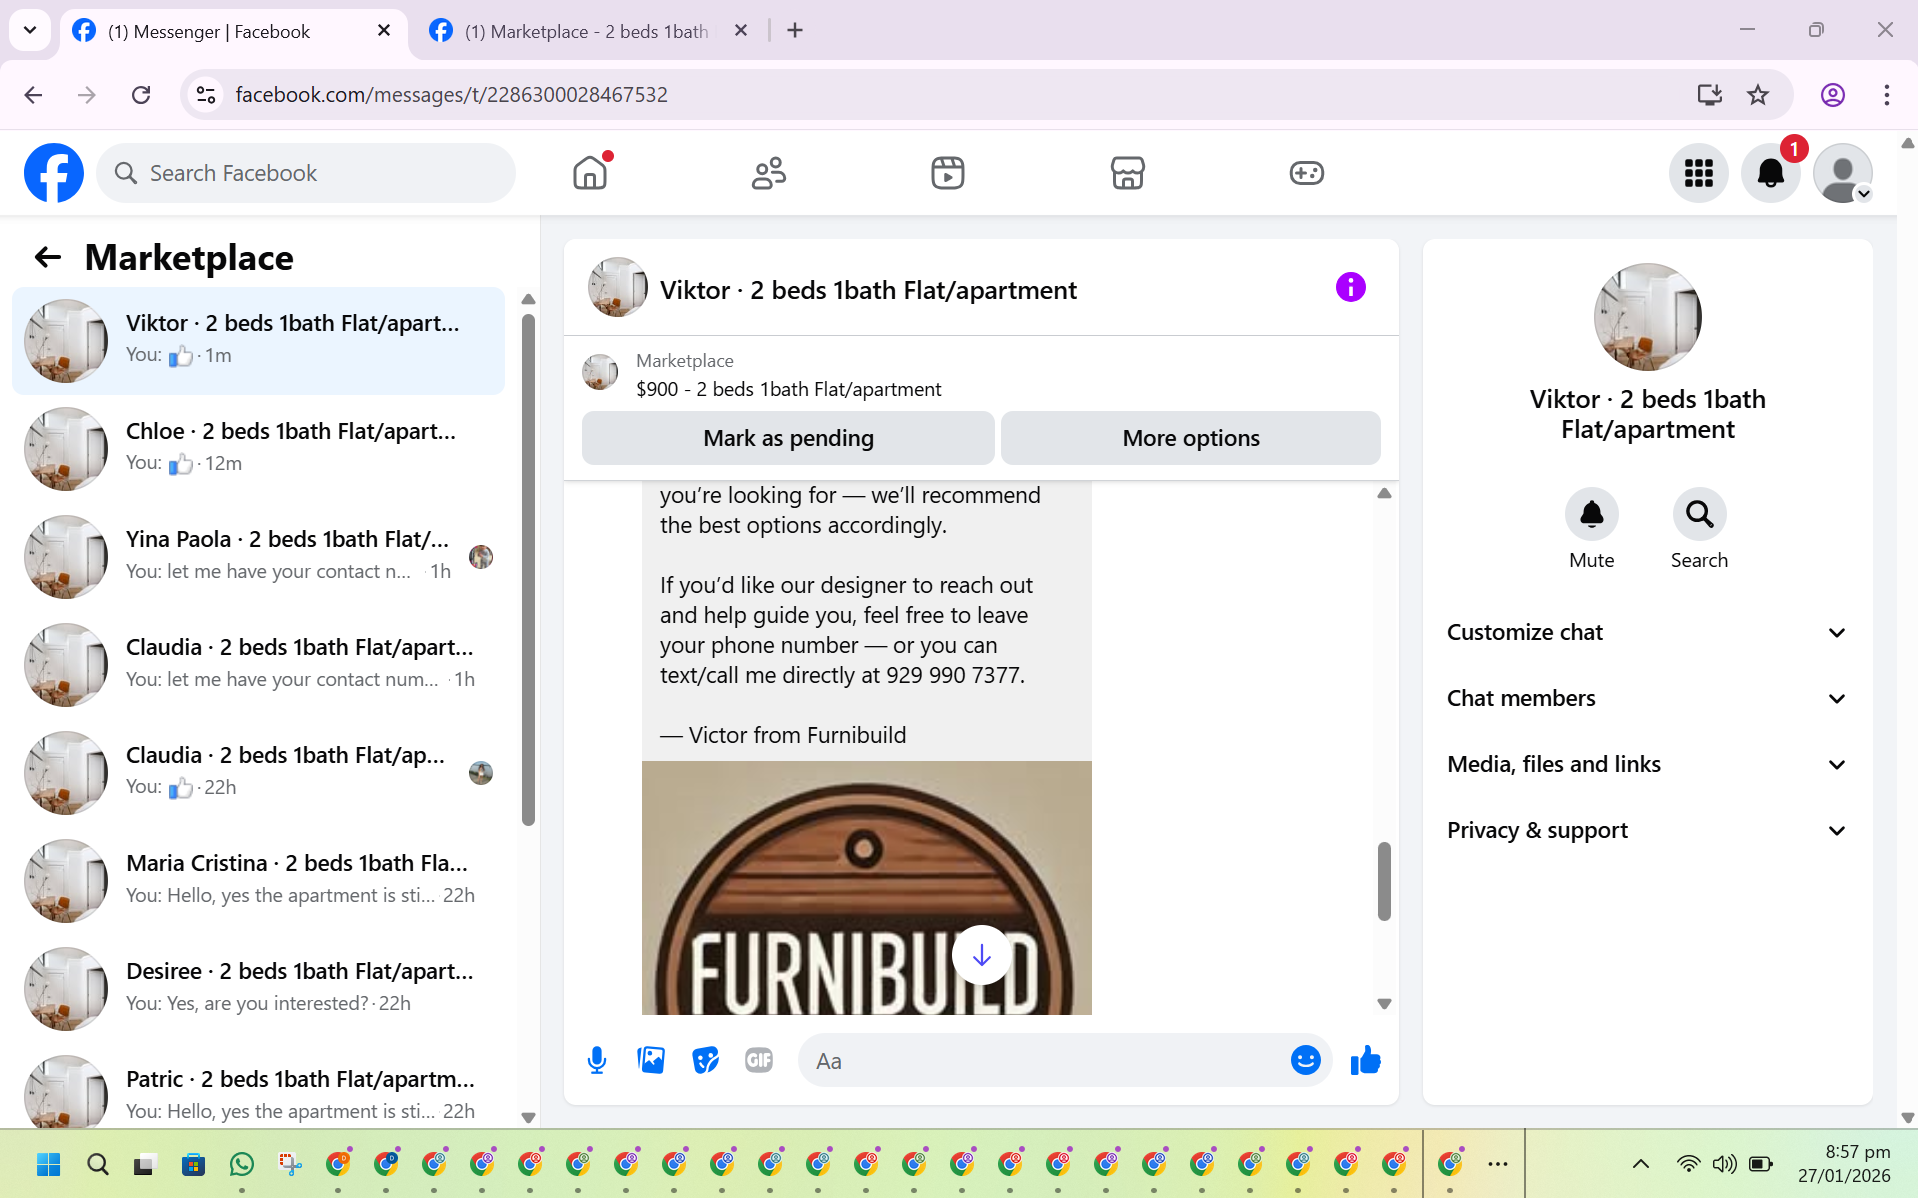
Task: Open the Marketplace storefront icon
Action: [1127, 173]
